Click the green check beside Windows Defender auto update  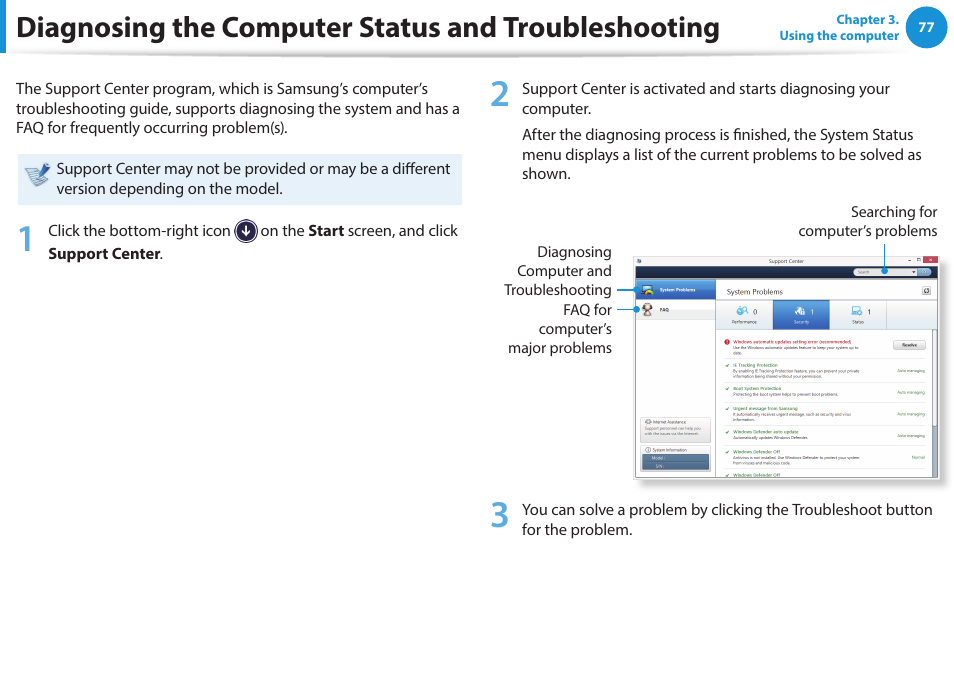click(x=727, y=432)
